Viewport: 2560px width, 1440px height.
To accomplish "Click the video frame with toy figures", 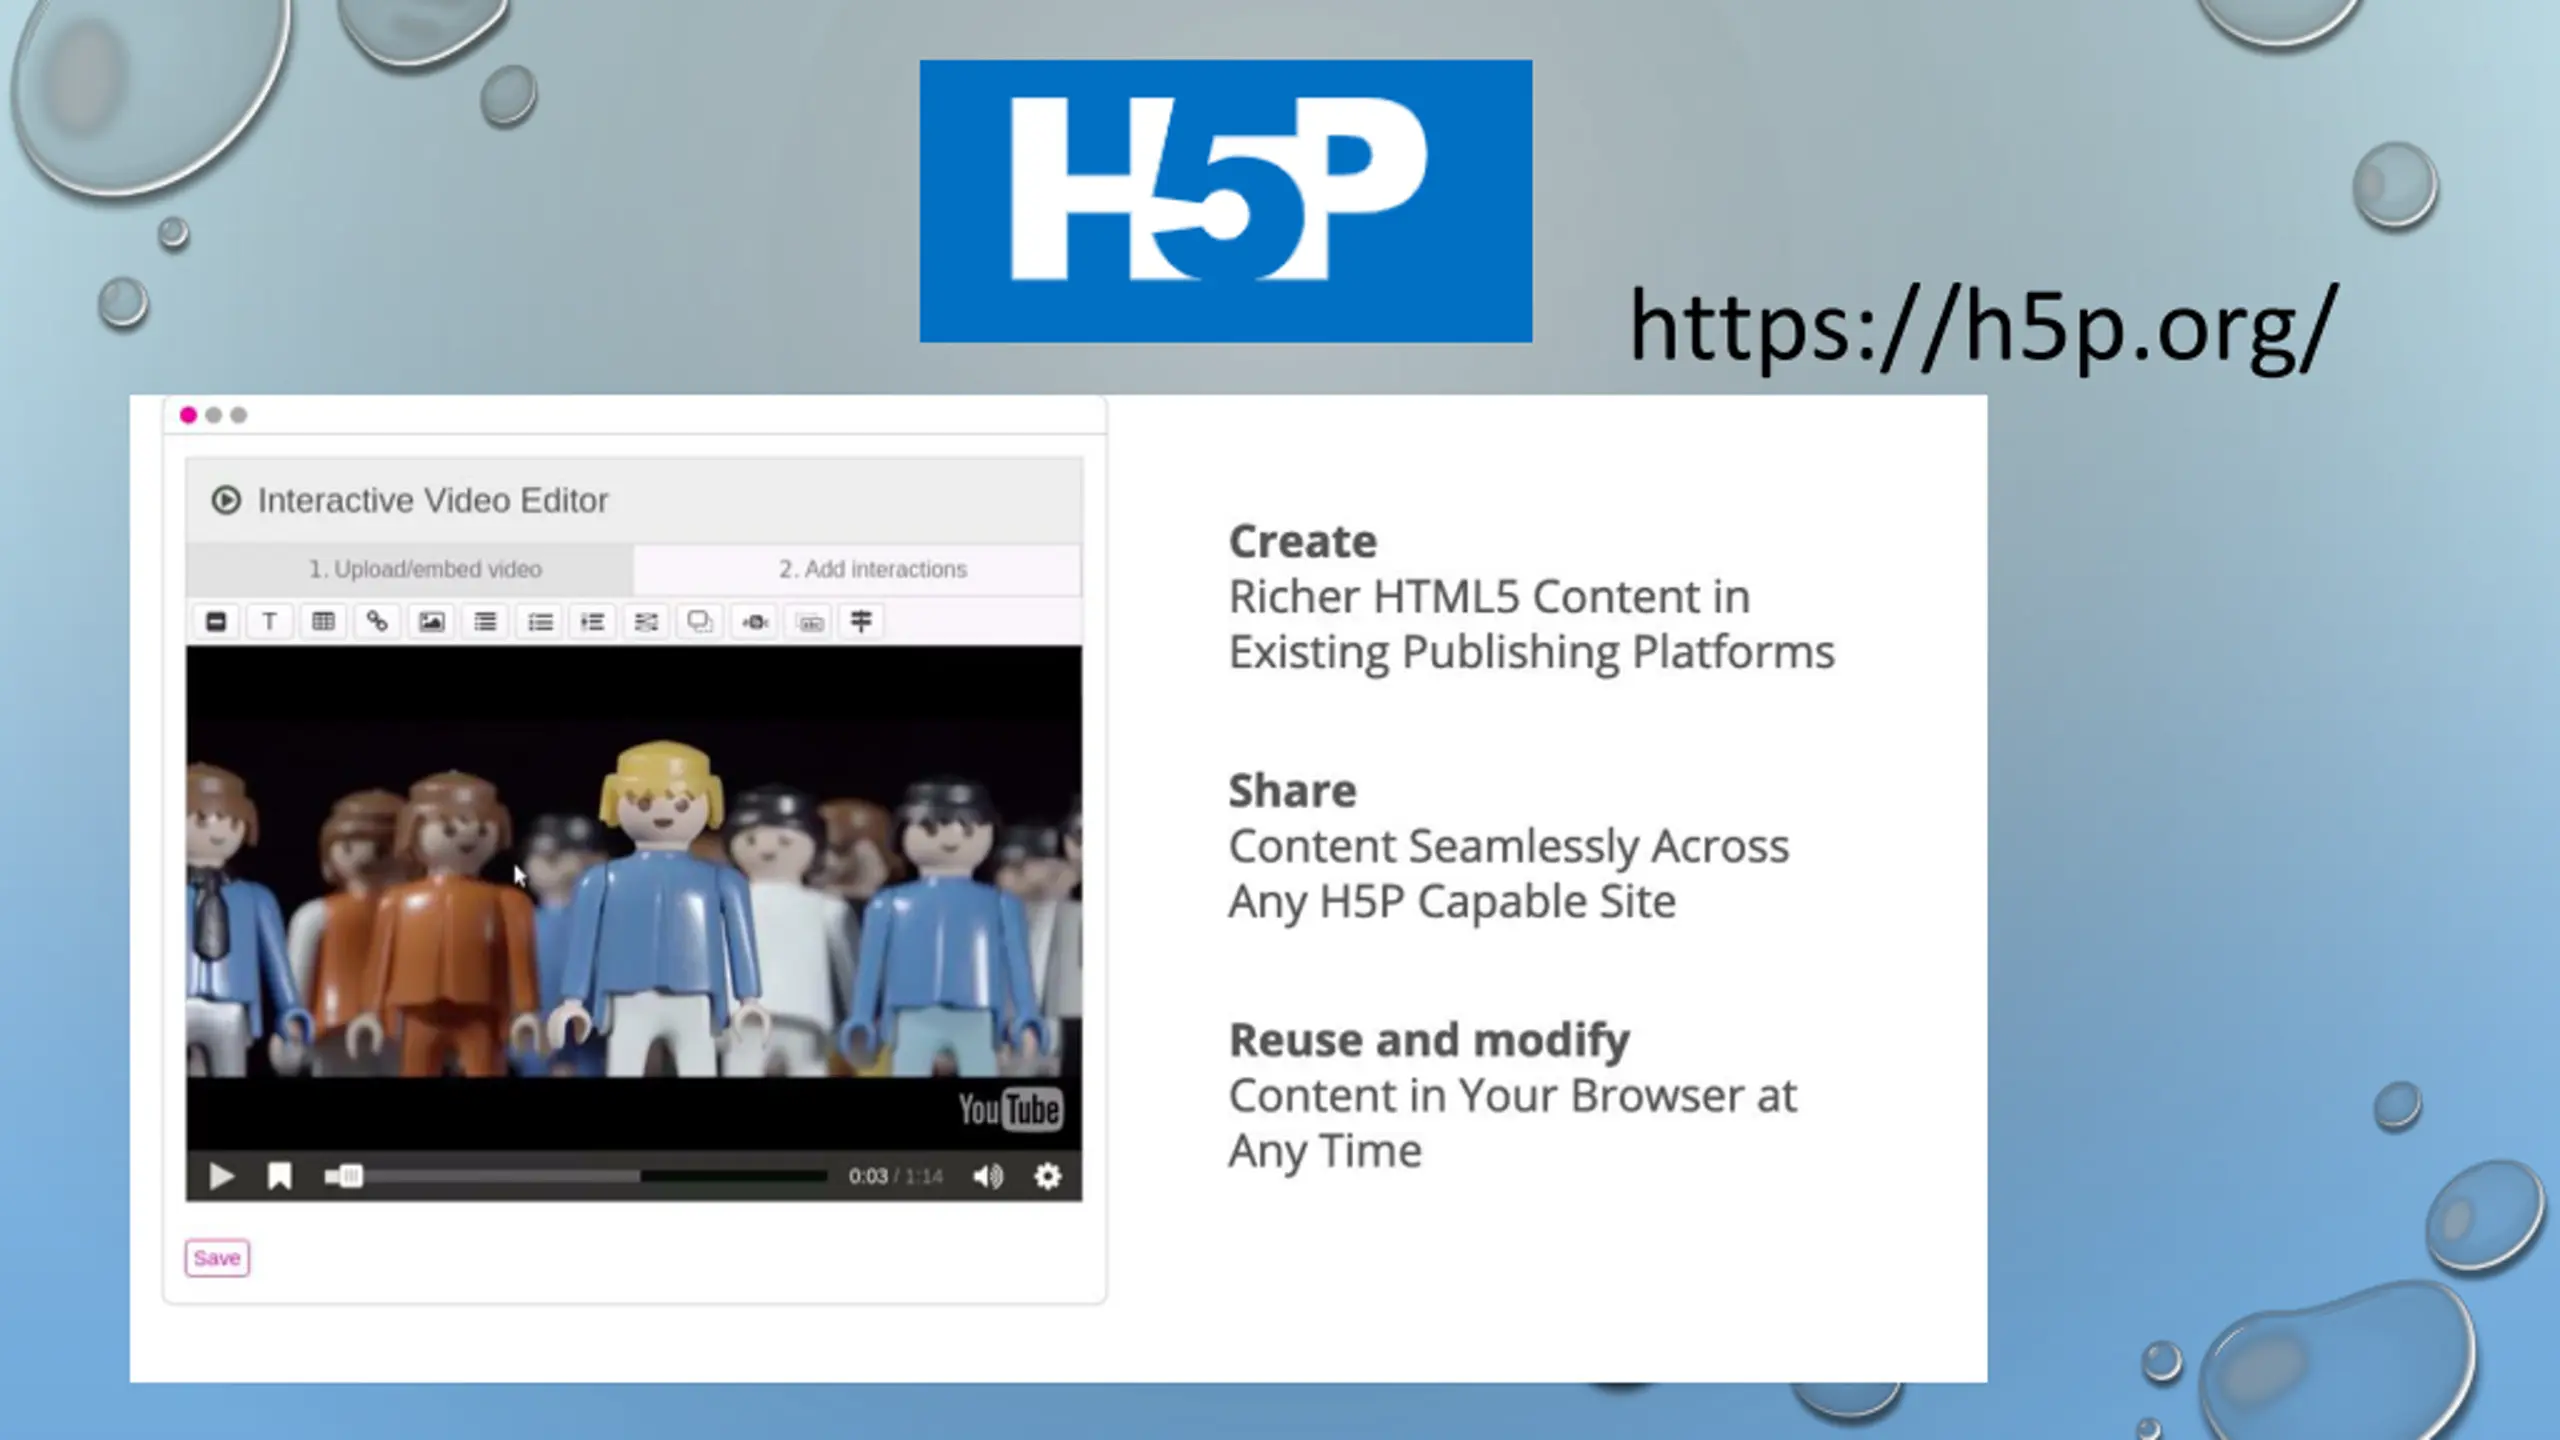I will click(634, 897).
